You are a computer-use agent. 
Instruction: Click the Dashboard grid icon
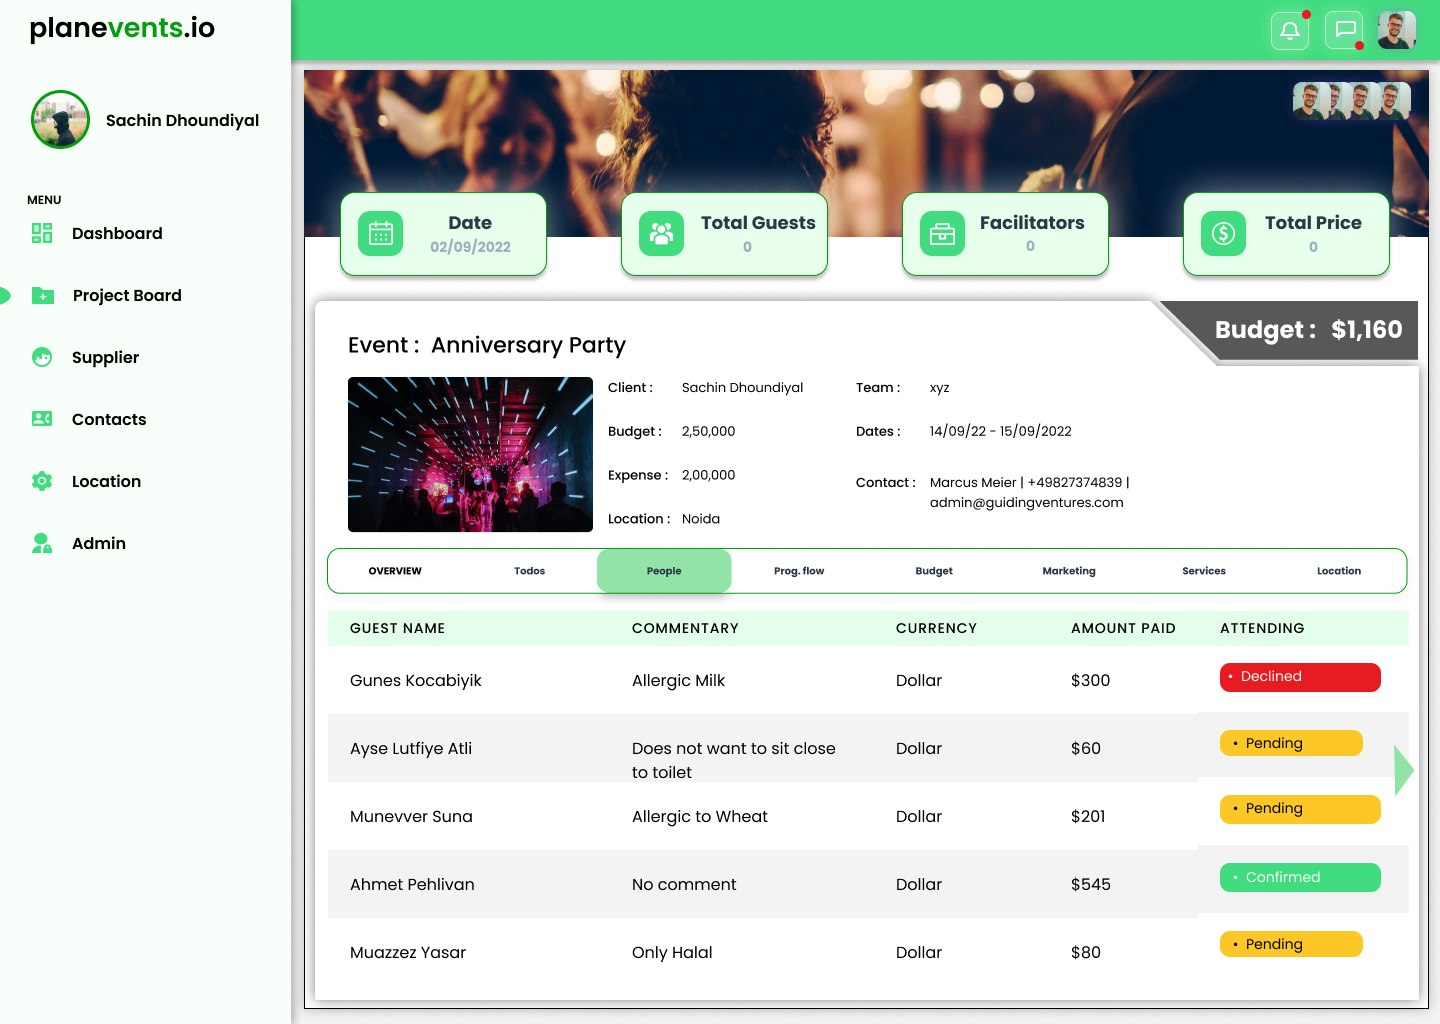(42, 233)
